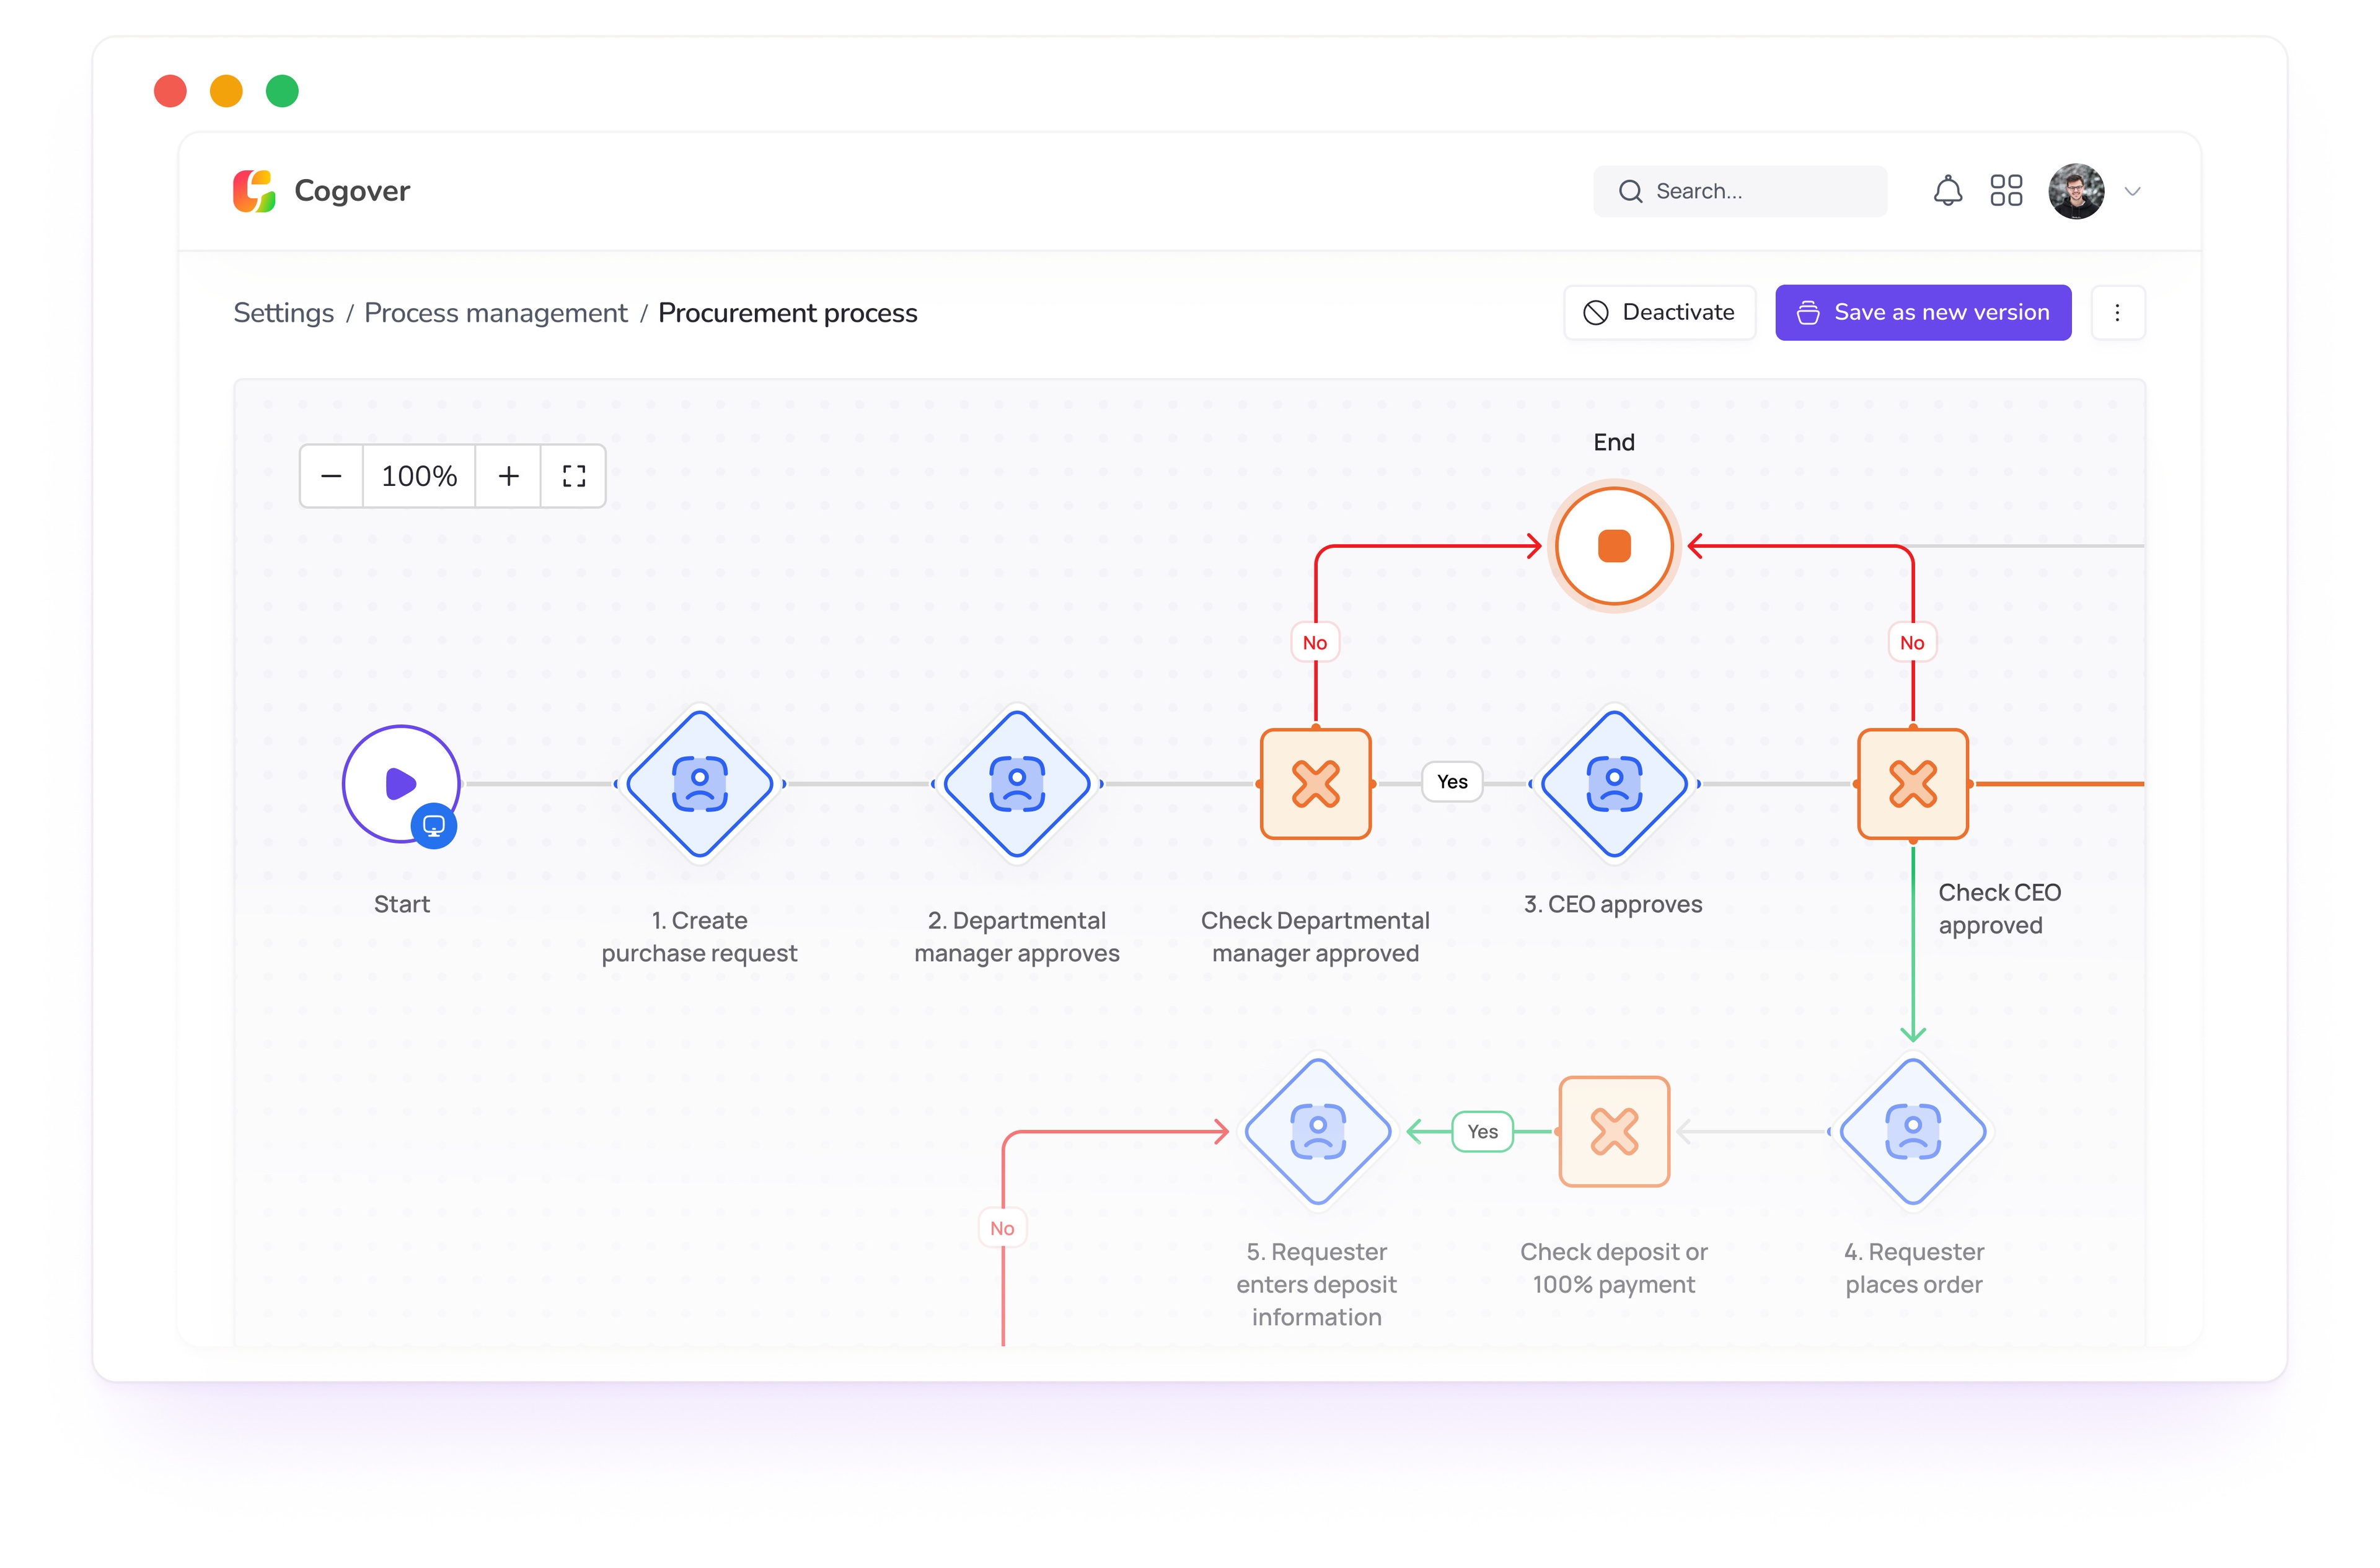Select Check Departmental manager approved gateway

tap(1315, 784)
